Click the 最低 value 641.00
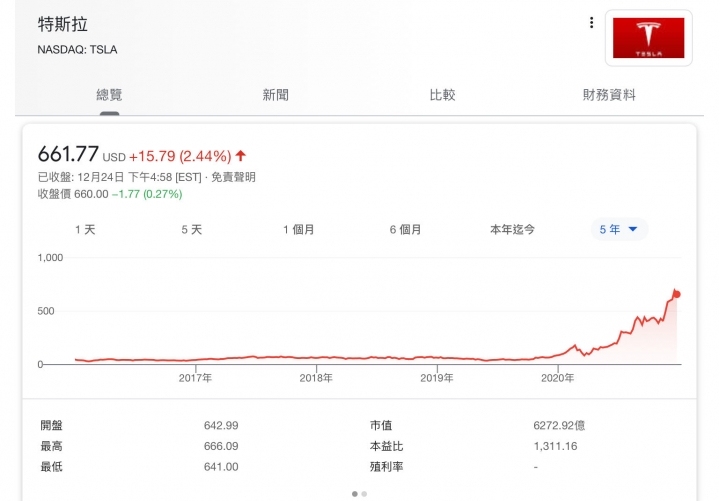The image size is (720, 501). click(221, 467)
